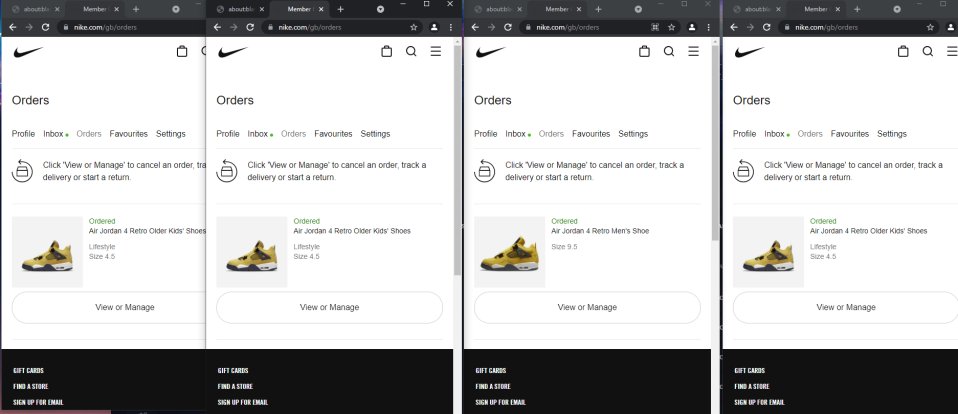958x414 pixels.
Task: Open the Settings tab in the rightmost window
Action: point(892,134)
